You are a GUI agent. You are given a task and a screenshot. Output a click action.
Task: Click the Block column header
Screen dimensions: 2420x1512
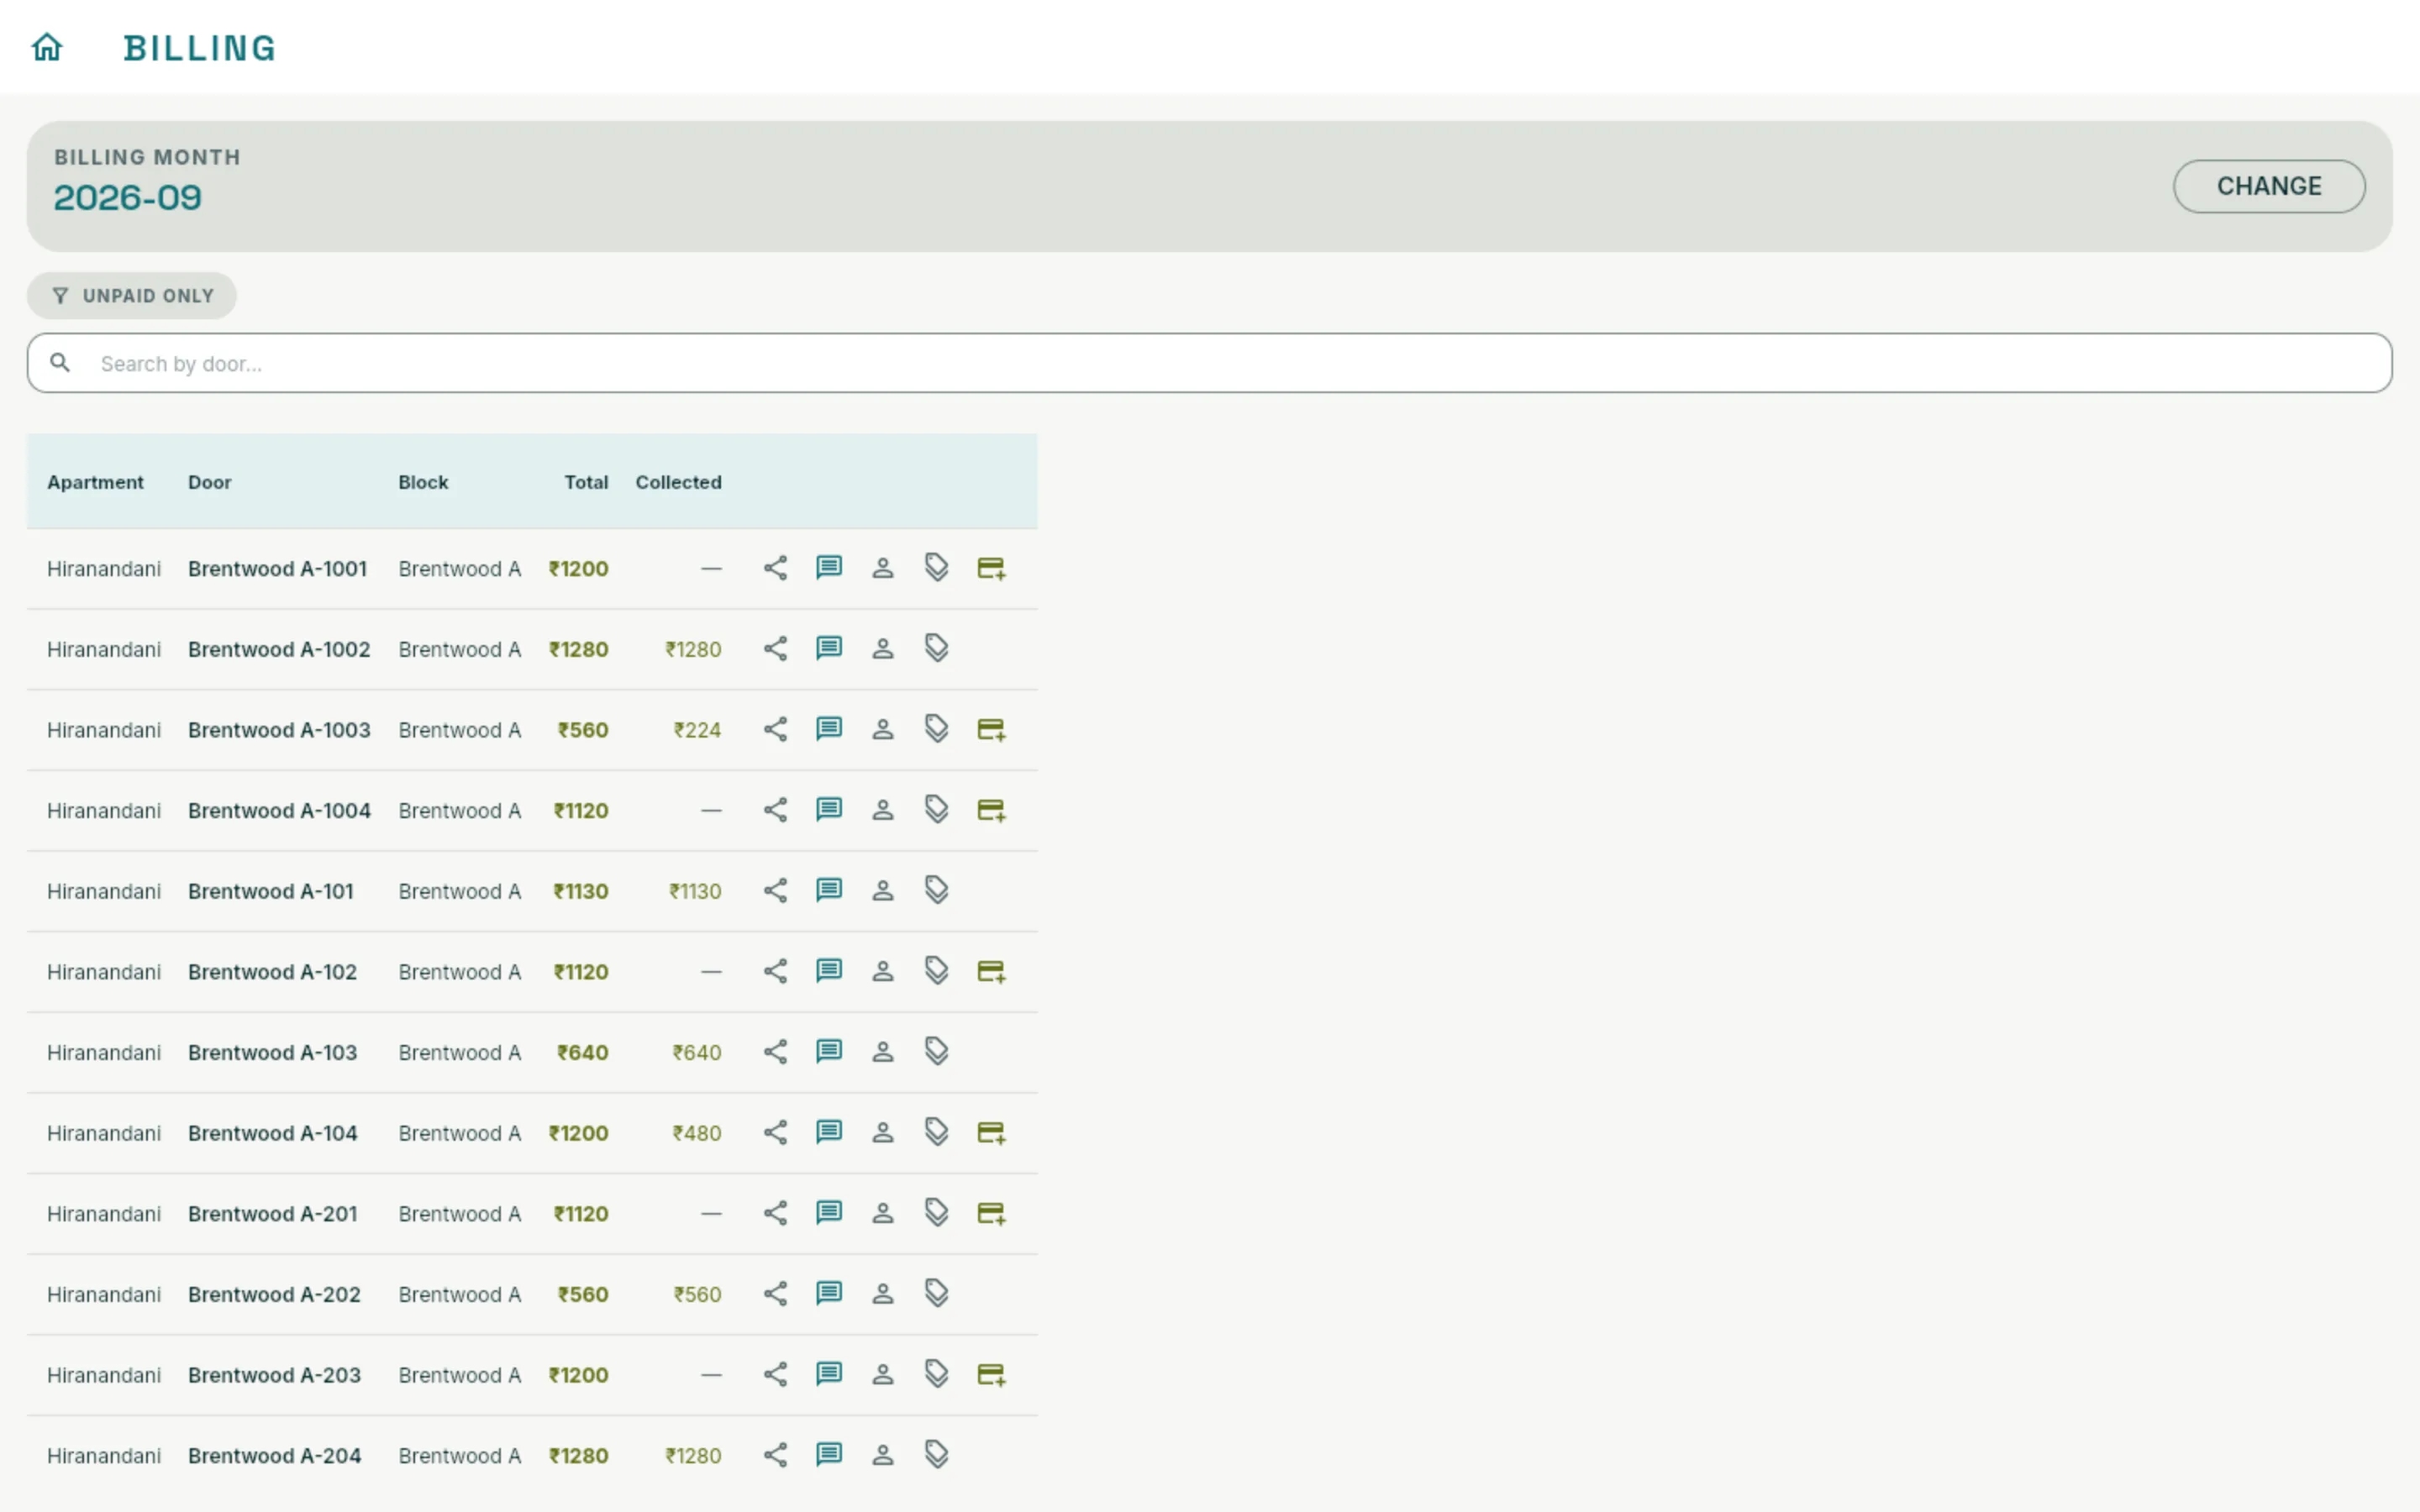point(423,482)
